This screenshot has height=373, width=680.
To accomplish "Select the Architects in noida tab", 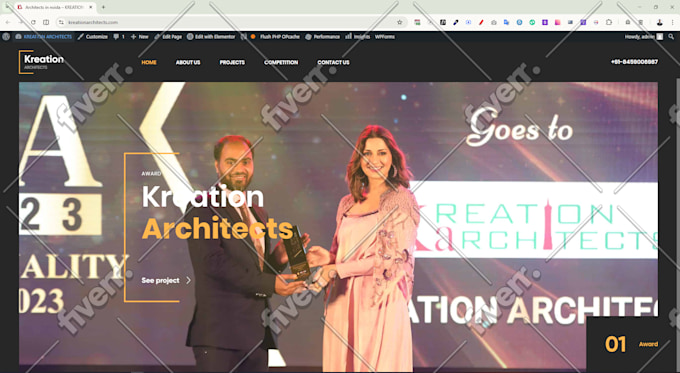I will [x=54, y=7].
